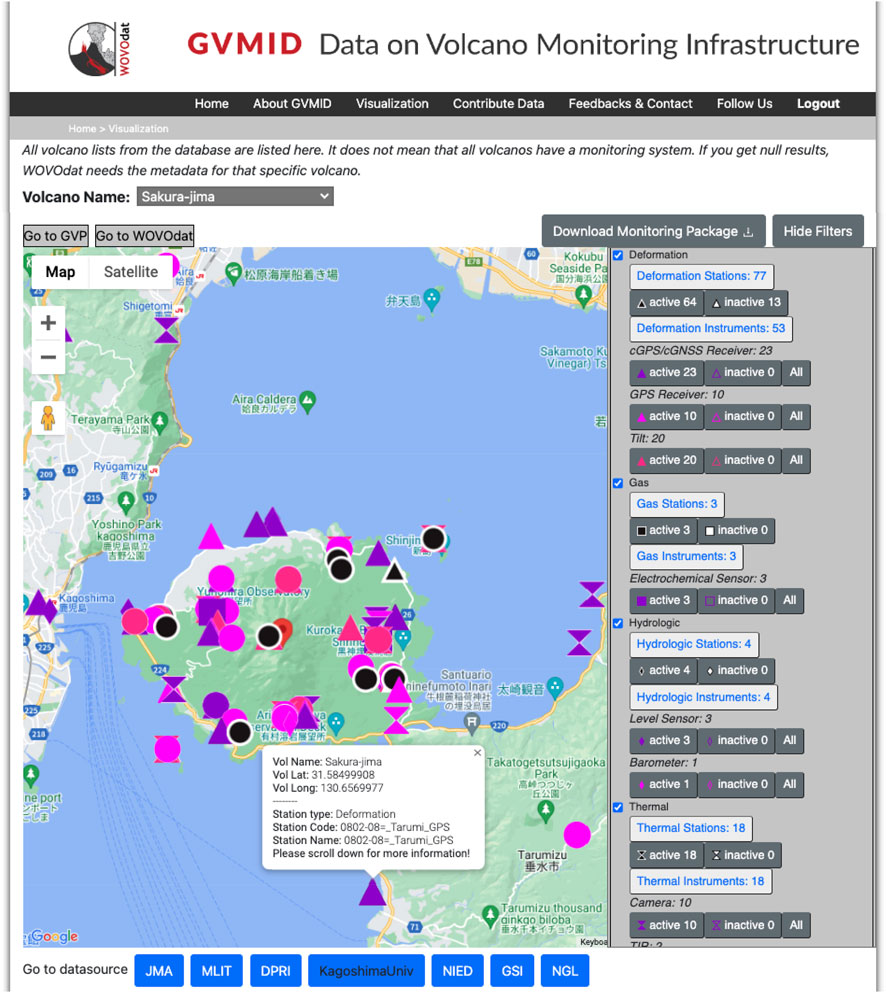Open the Visualization menu item
The image size is (886, 993).
pyautogui.click(x=392, y=104)
